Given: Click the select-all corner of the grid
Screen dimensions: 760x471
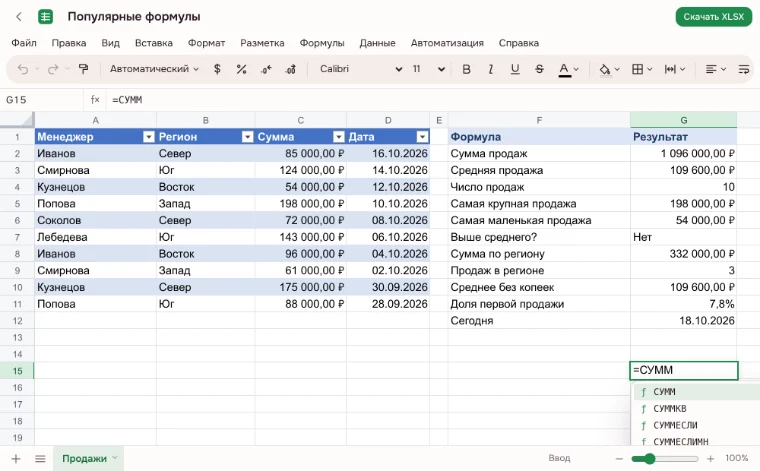Looking at the screenshot, I should coord(17,120).
